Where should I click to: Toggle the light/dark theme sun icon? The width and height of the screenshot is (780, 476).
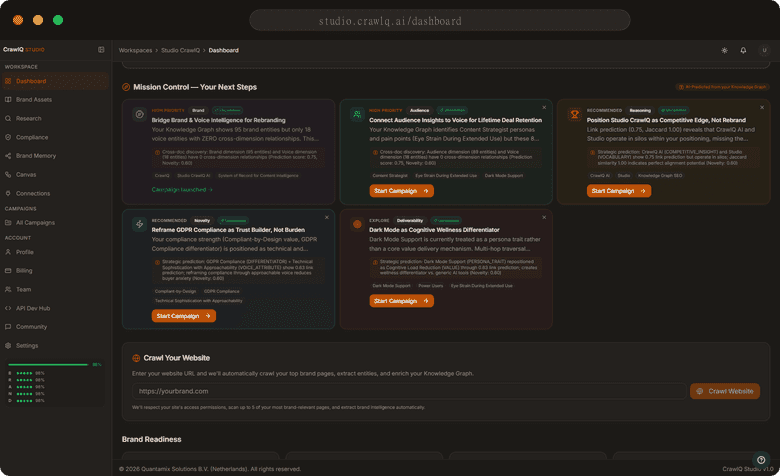[725, 50]
